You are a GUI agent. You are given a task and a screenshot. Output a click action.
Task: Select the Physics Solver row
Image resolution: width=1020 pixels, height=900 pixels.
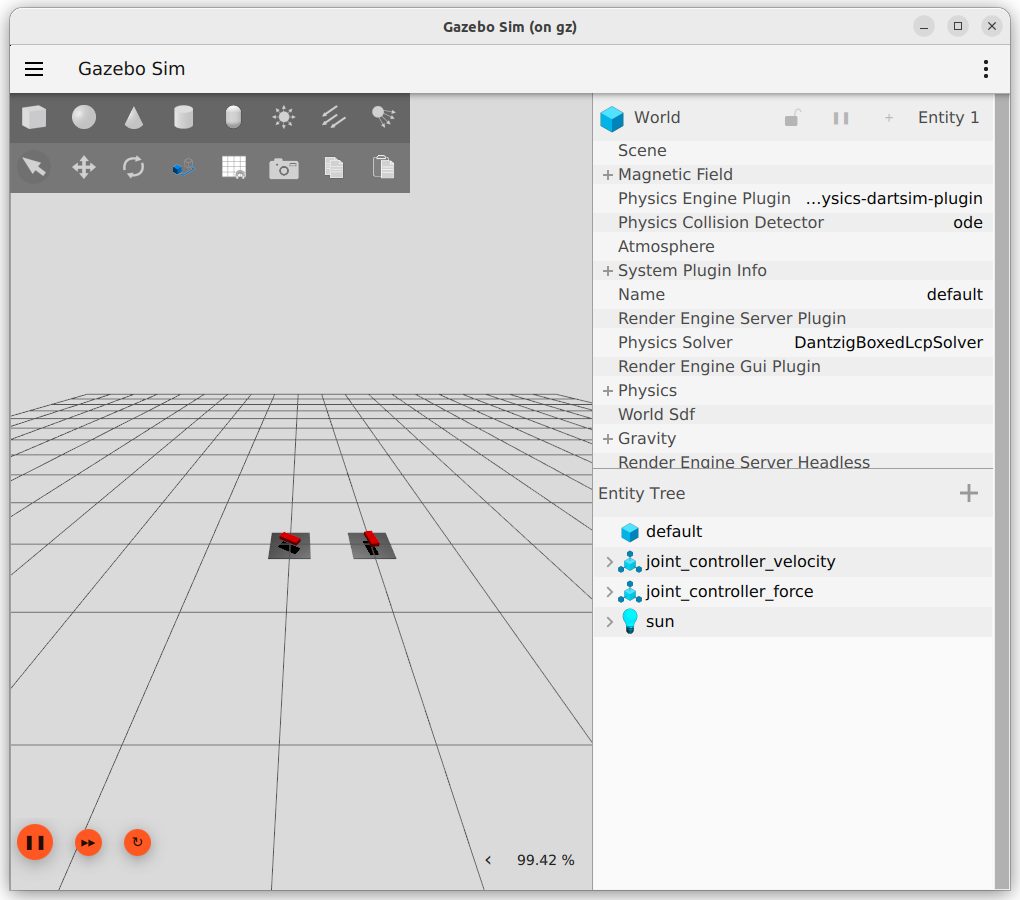point(793,343)
